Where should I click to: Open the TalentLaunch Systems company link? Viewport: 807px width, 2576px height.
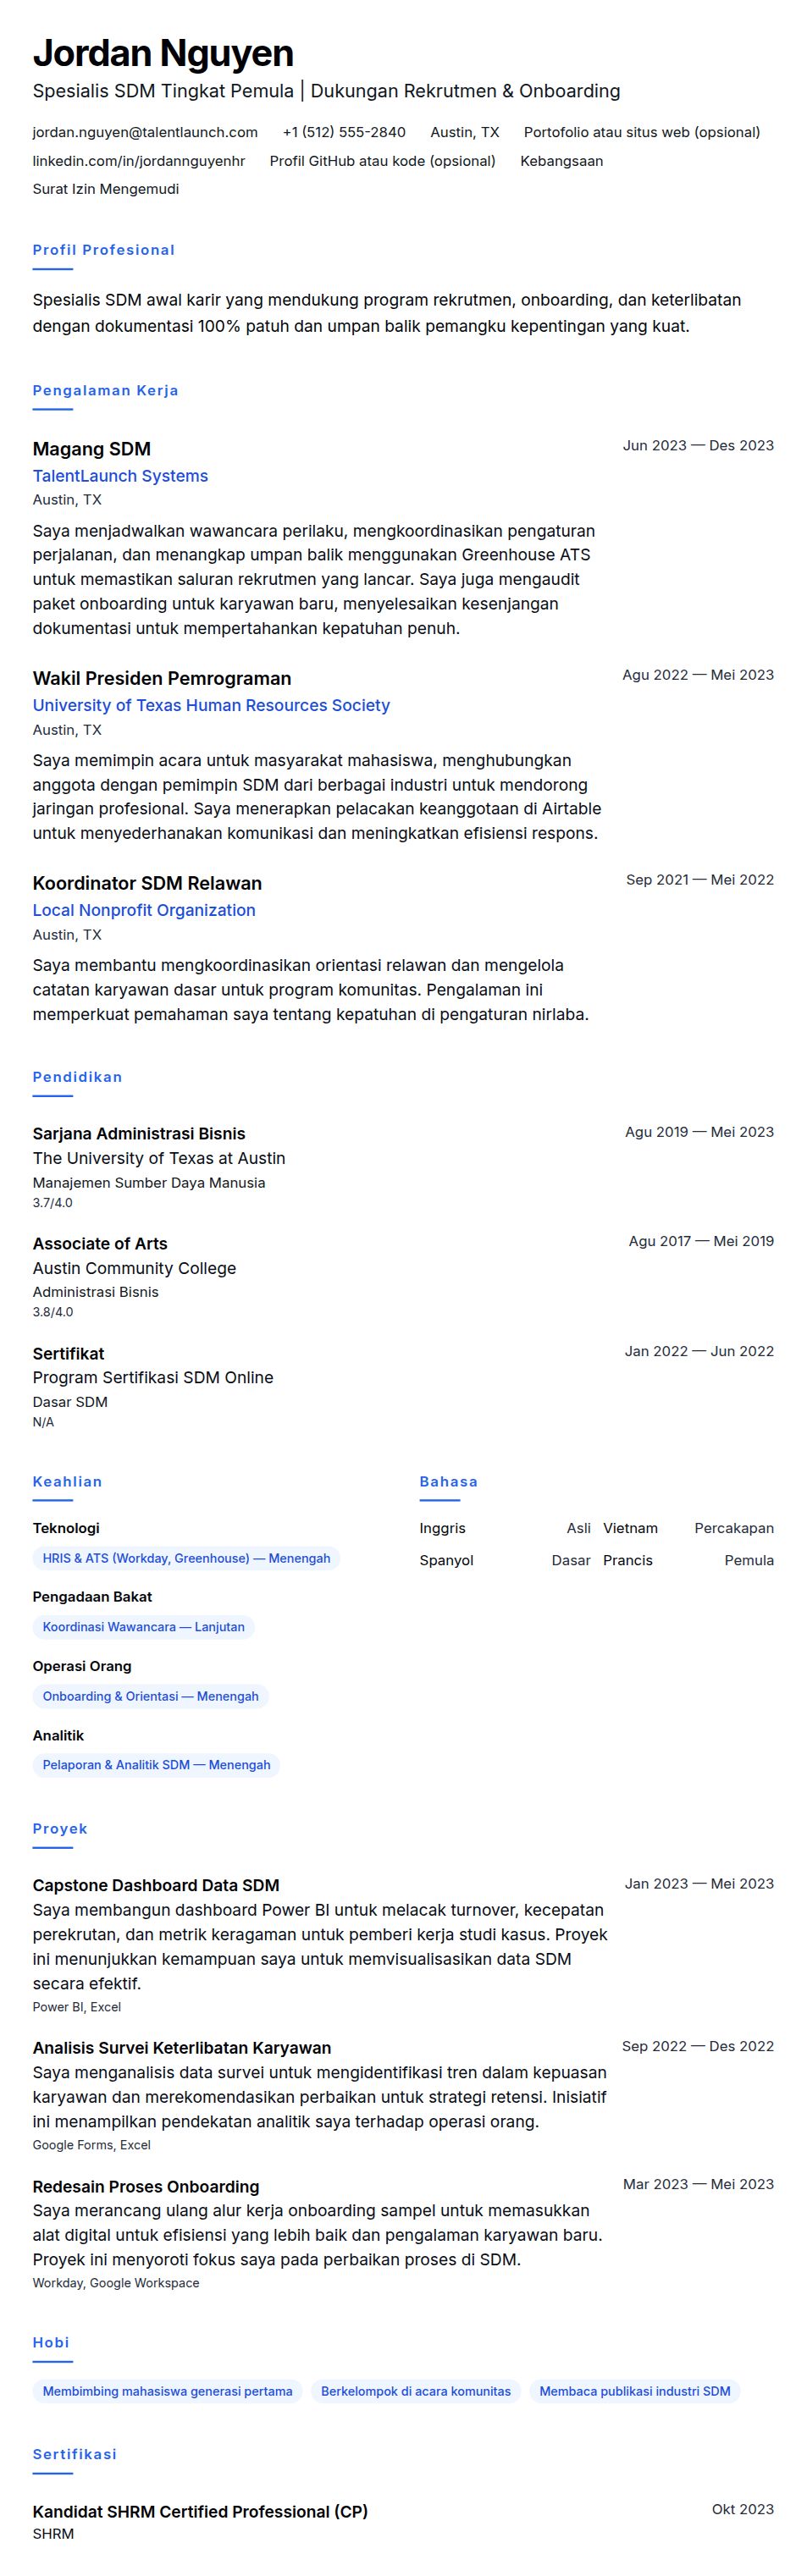[x=120, y=476]
